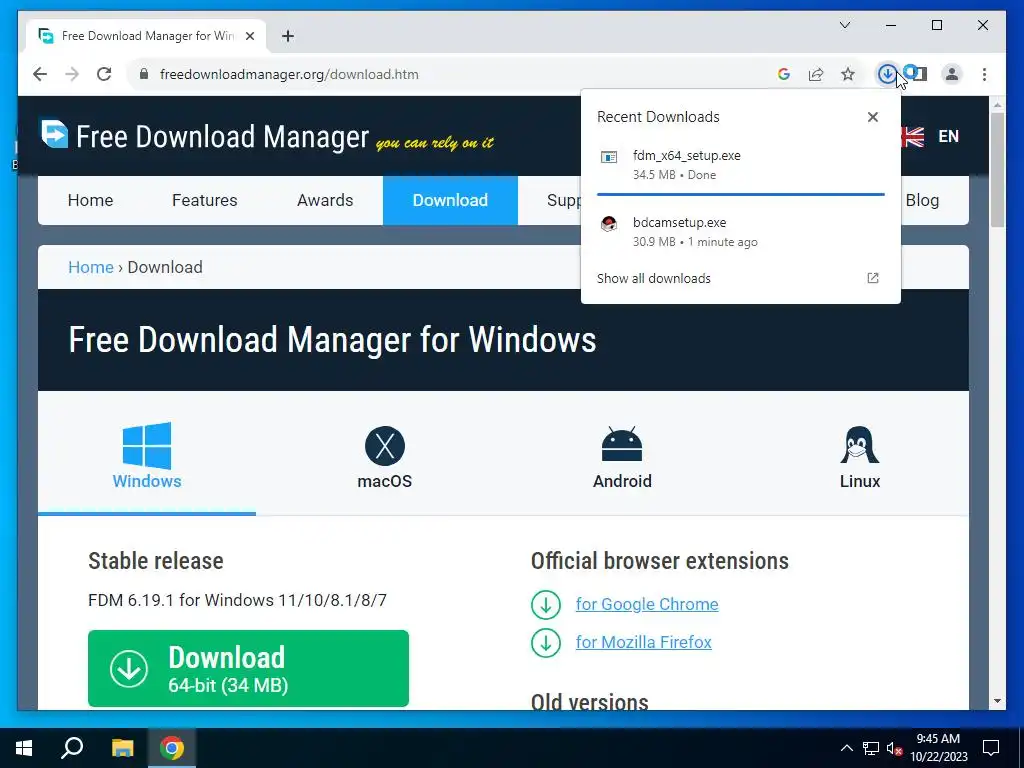Click the Home breadcrumb link
Screen dimensions: 1024x768
91,267
